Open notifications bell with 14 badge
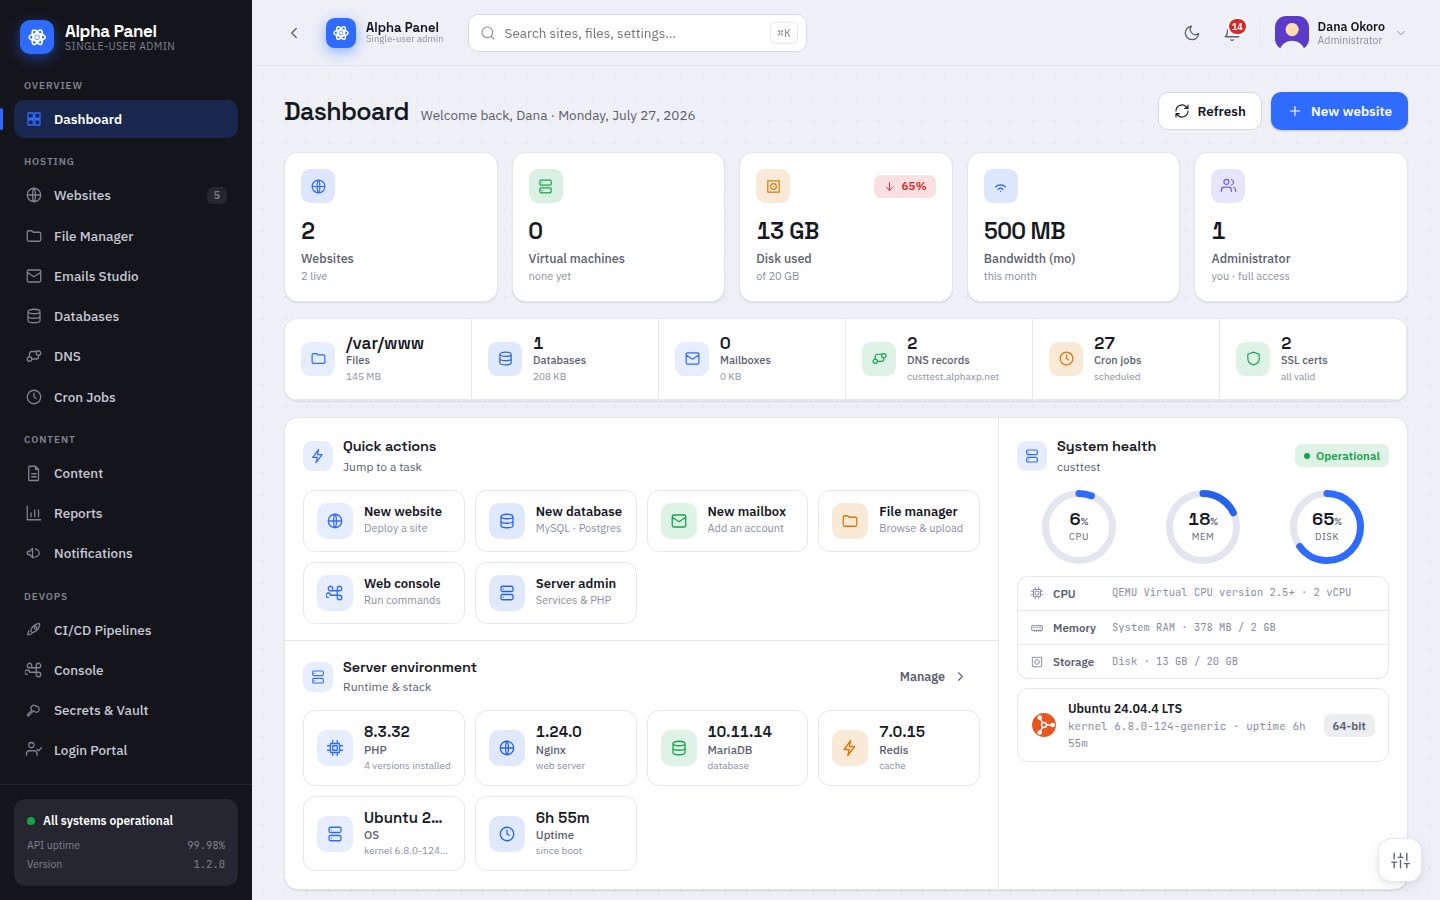Image resolution: width=1440 pixels, height=900 pixels. [1233, 33]
